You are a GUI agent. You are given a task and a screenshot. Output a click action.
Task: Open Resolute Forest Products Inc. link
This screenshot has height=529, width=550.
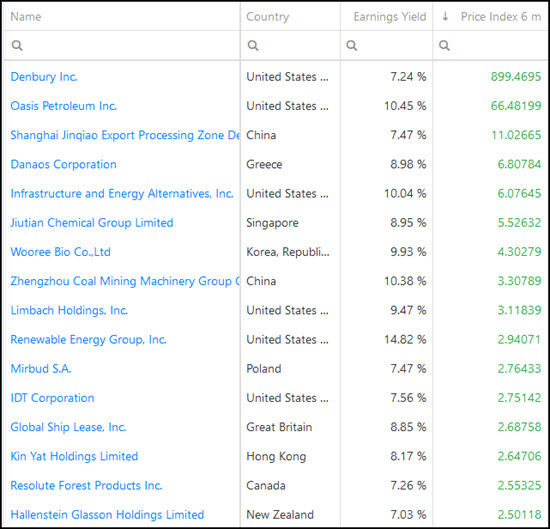pos(86,486)
